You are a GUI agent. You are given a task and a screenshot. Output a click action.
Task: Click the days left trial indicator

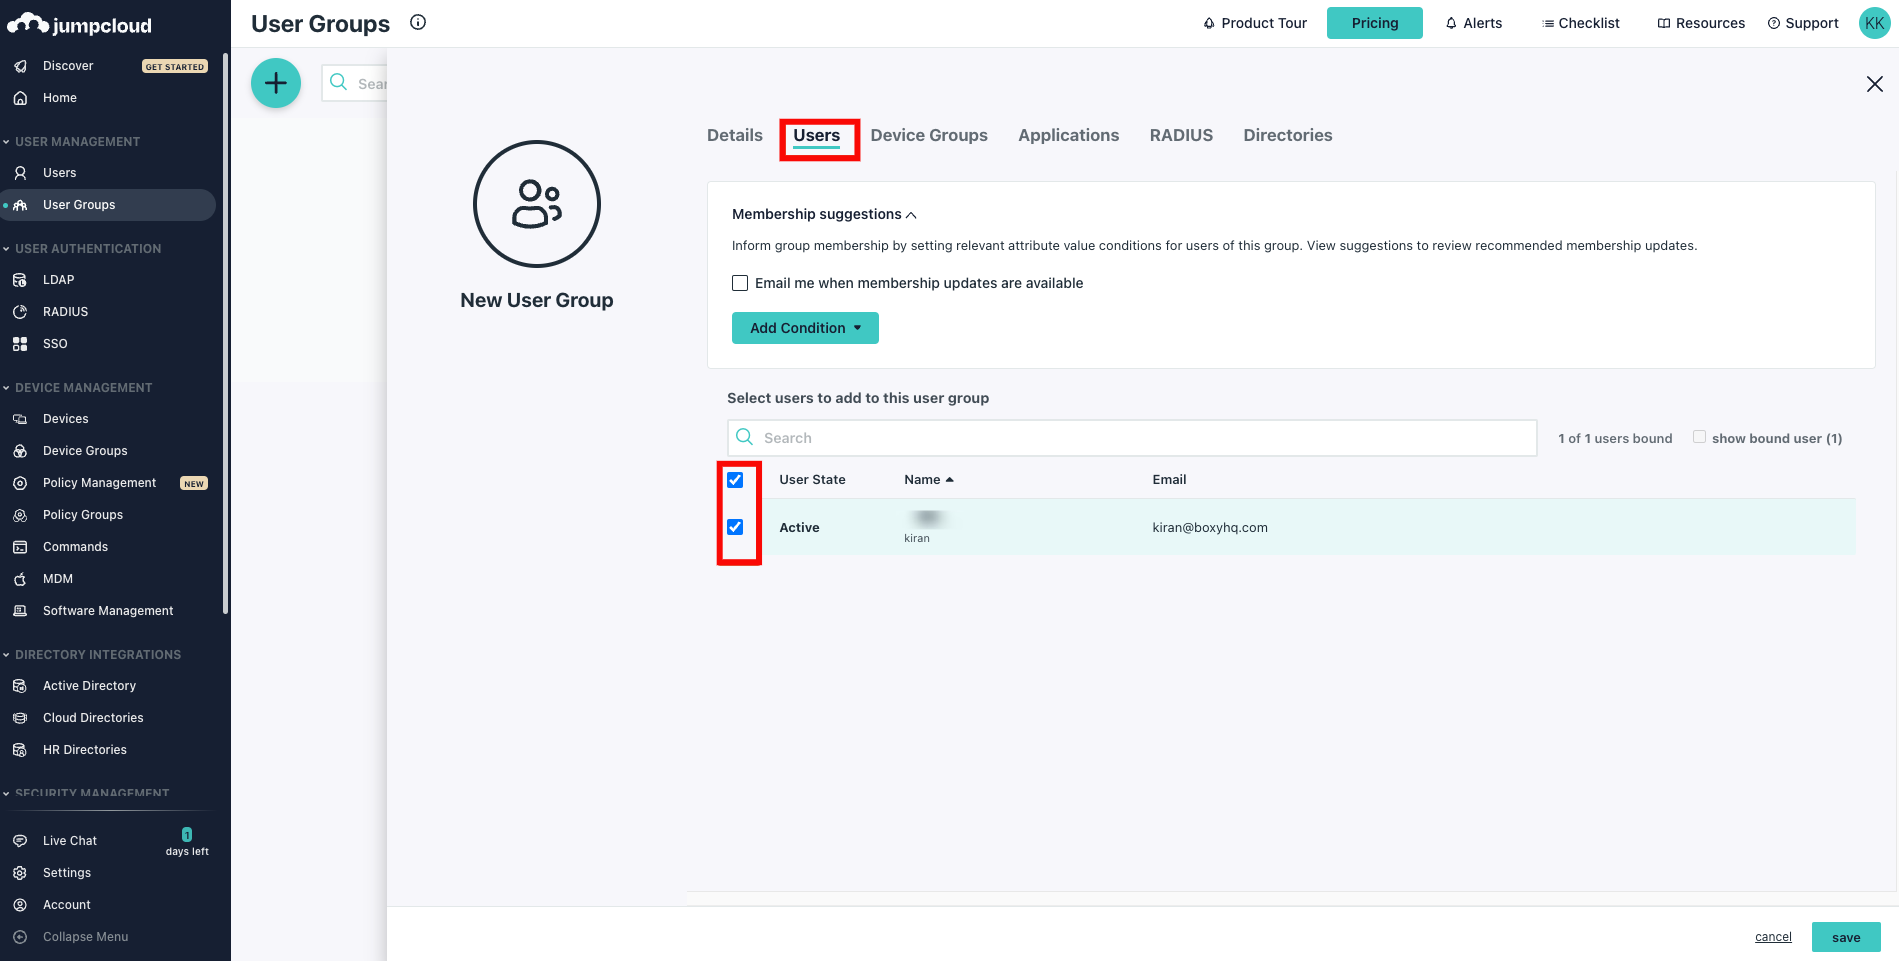(x=187, y=843)
